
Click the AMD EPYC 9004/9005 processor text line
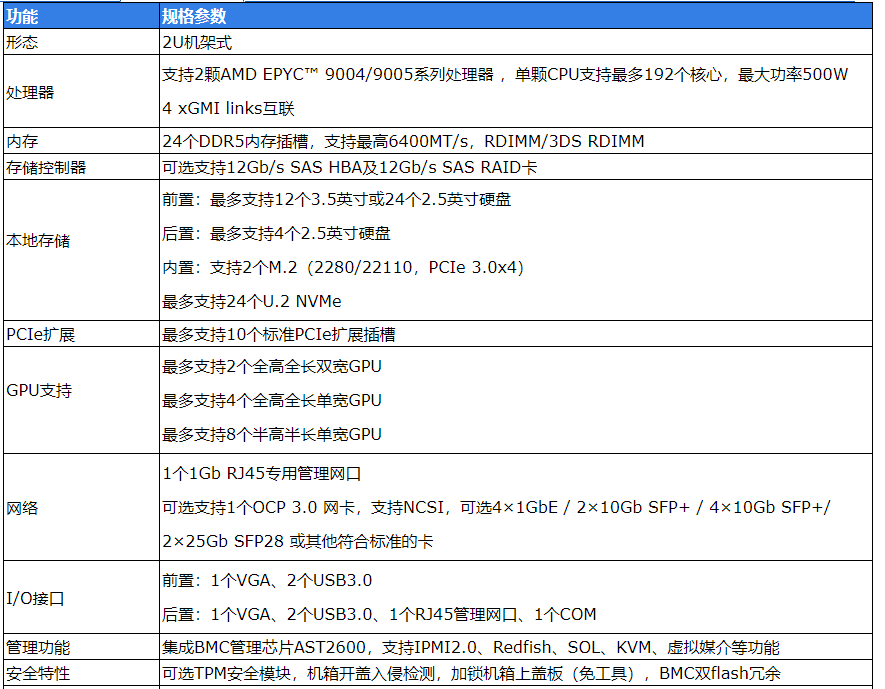click(504, 76)
